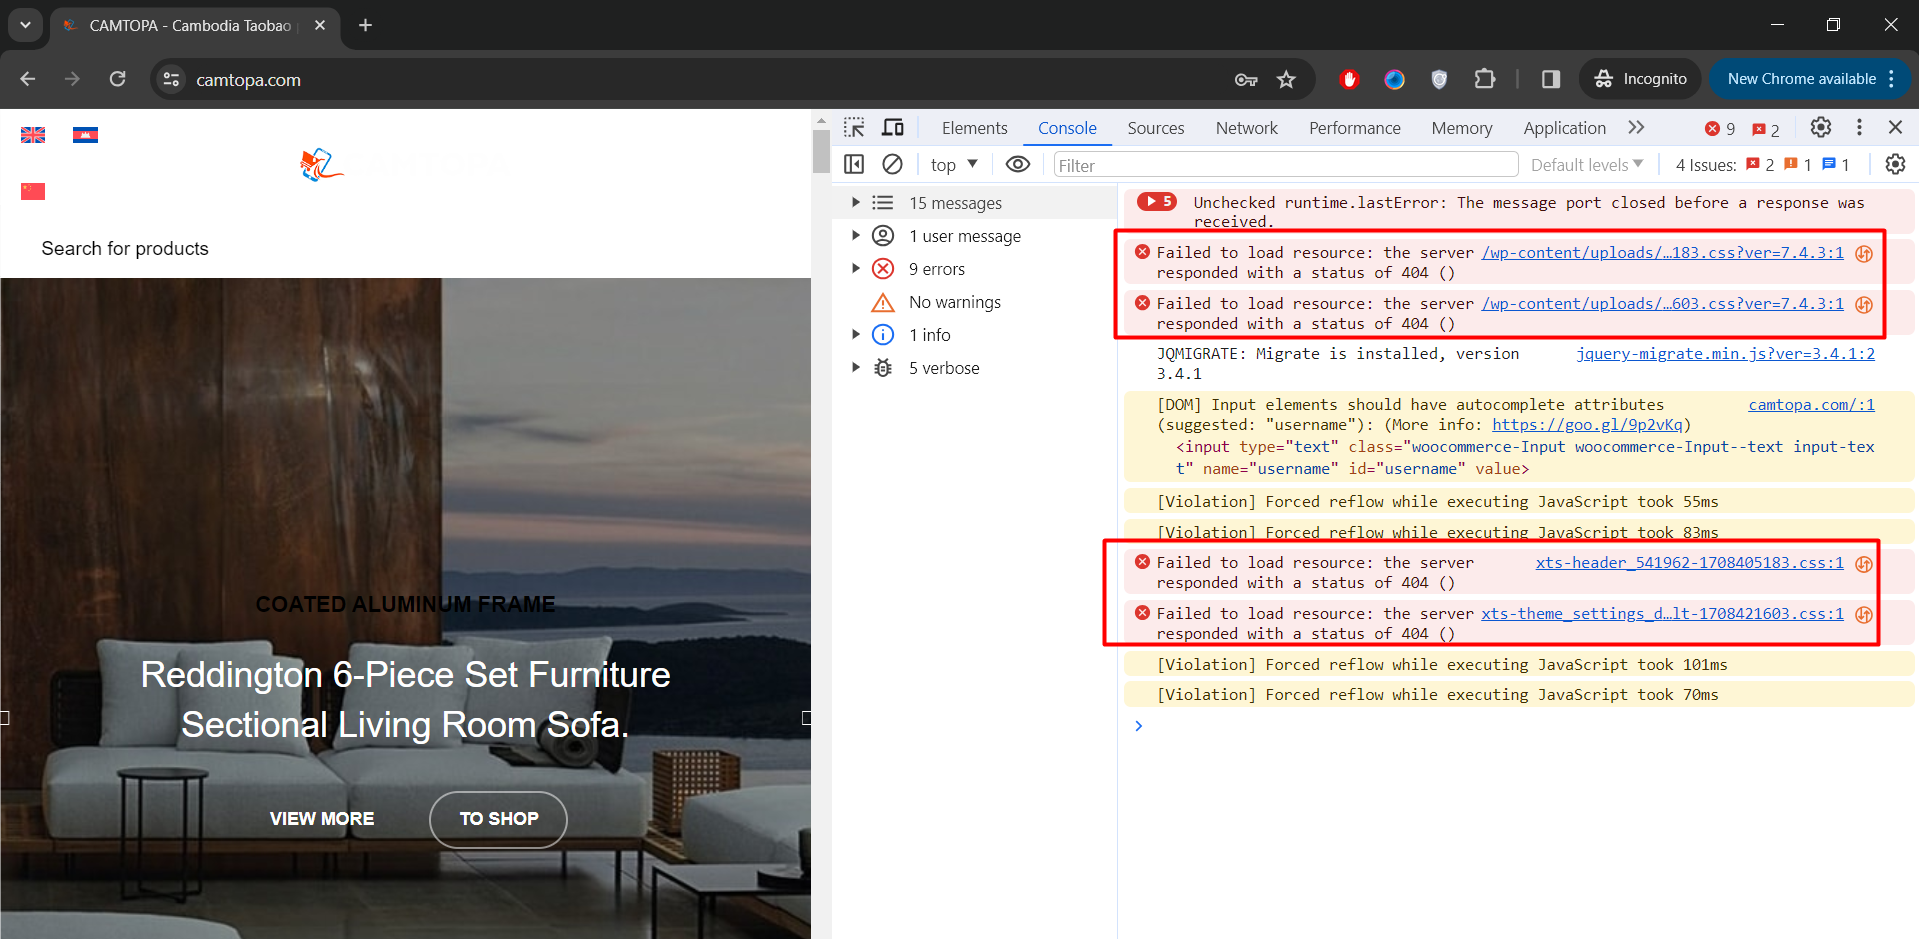This screenshot has height=939, width=1919.
Task: Toggle the device toolbar icon
Action: (x=893, y=128)
